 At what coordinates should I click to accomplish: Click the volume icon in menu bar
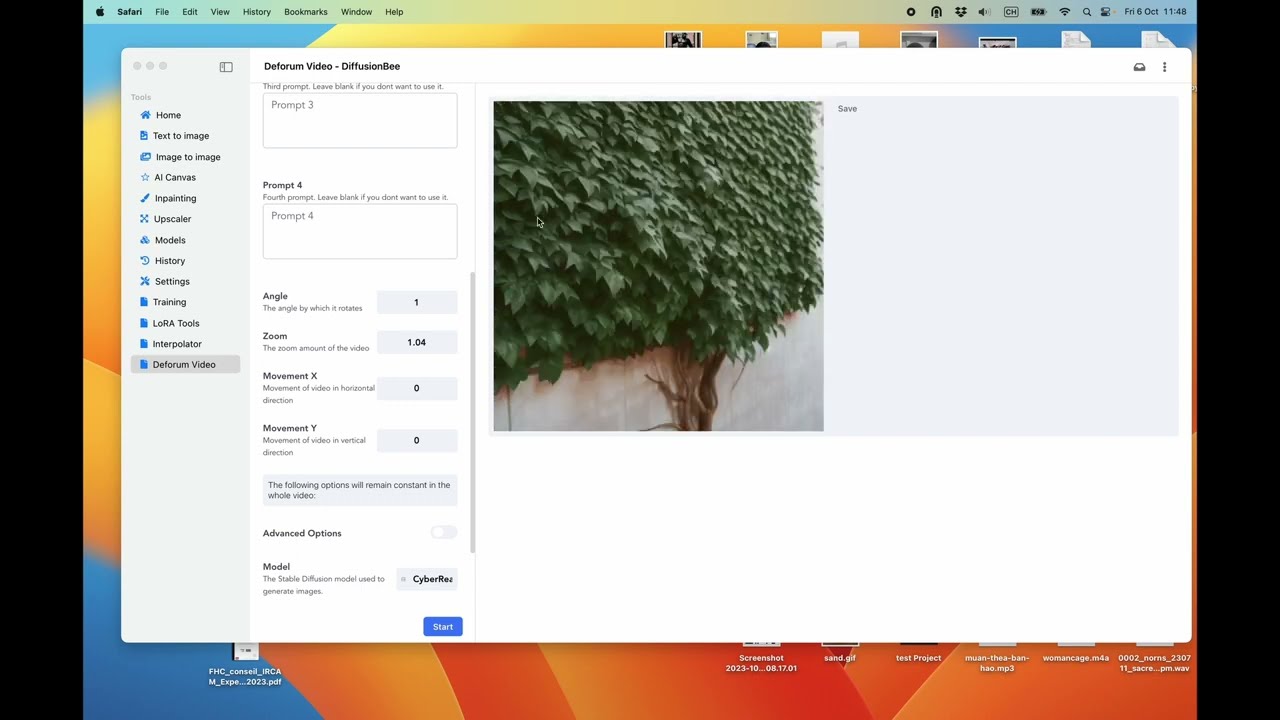tap(985, 12)
